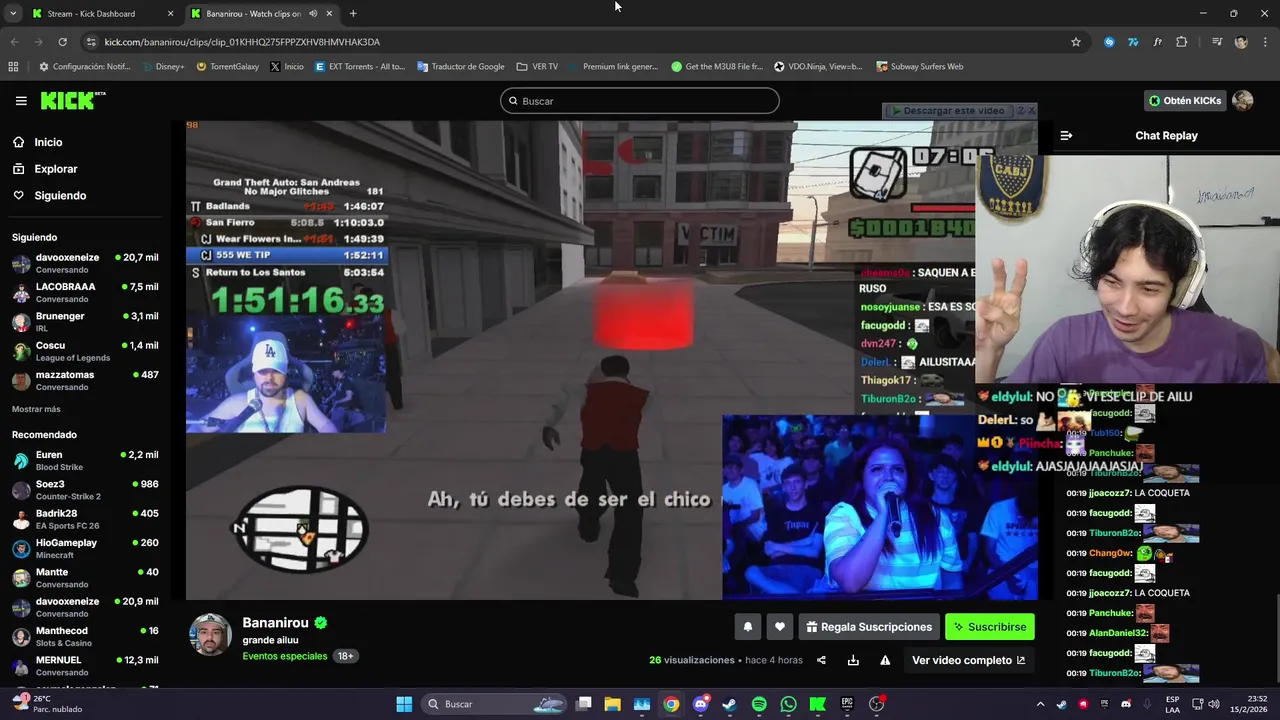Viewport: 1280px width, 720px height.
Task: Open the VER TV bookmarks folder
Action: tap(537, 67)
